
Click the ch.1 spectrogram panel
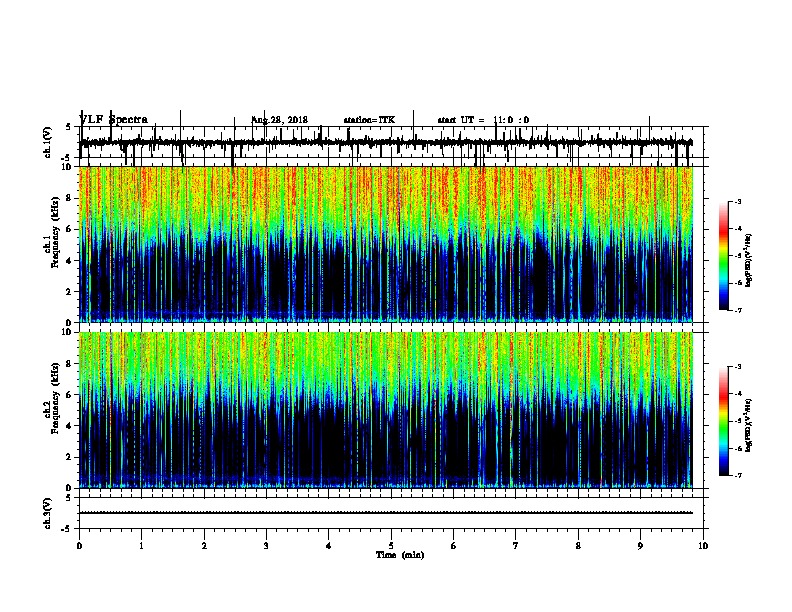click(386, 244)
